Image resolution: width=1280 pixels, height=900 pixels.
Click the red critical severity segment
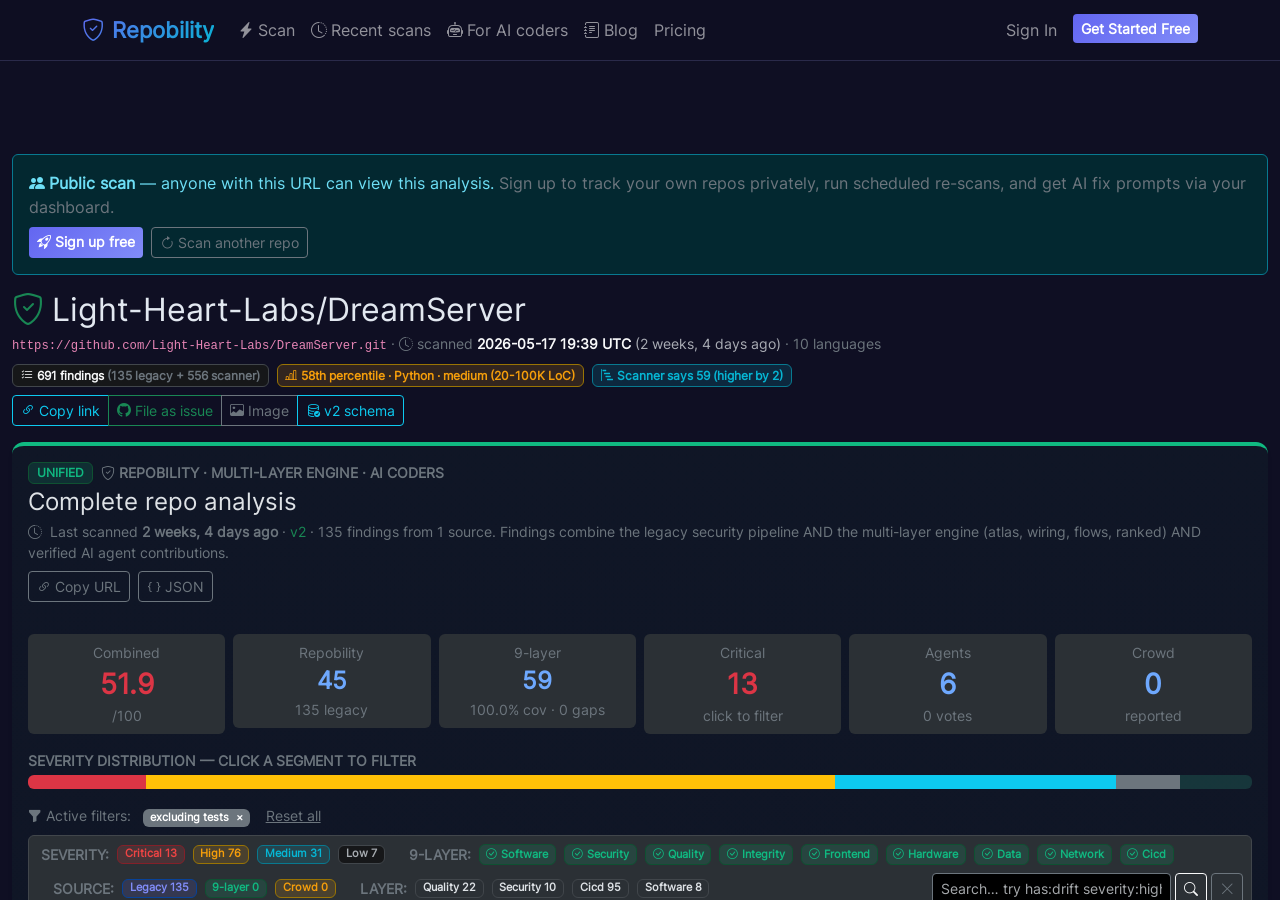click(x=87, y=782)
